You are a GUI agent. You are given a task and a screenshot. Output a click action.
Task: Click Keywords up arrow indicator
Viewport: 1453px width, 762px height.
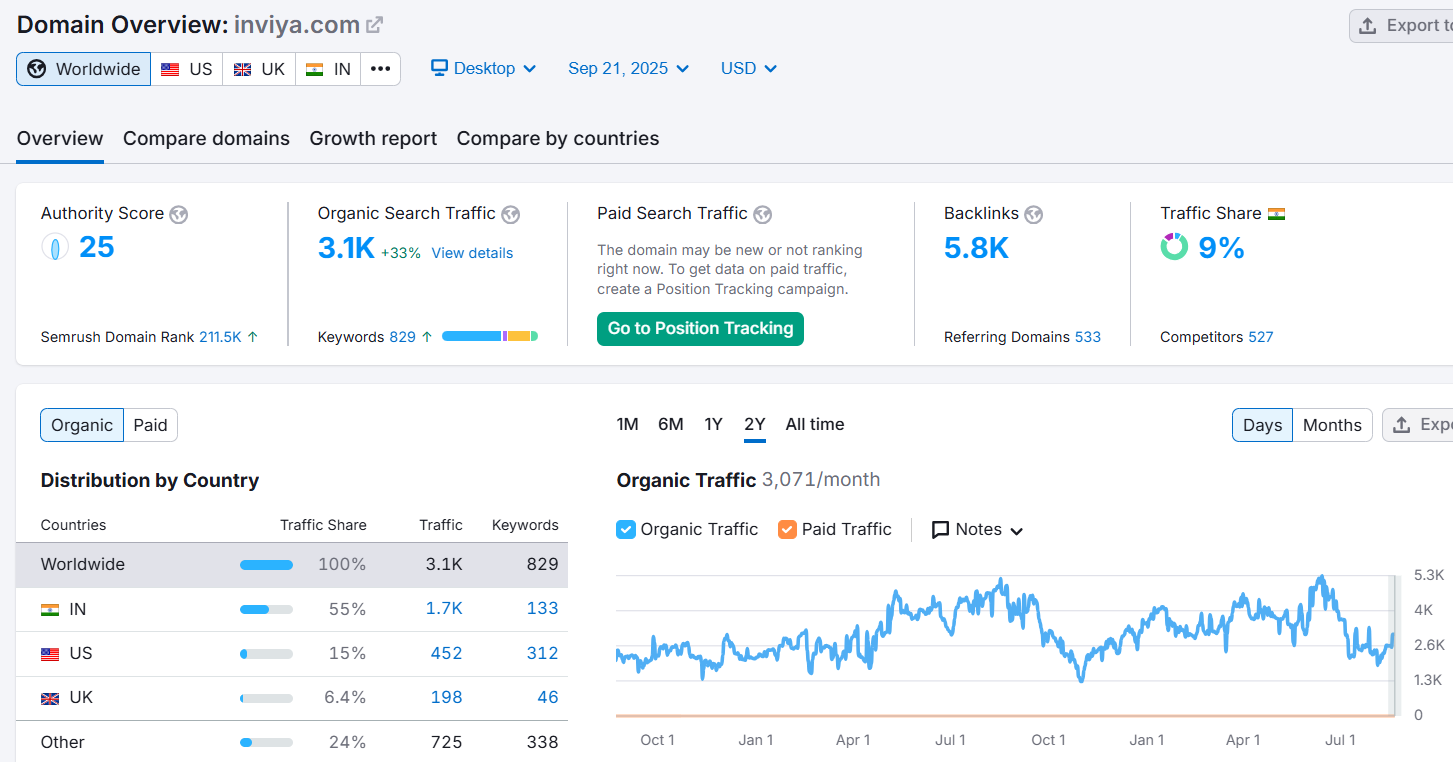[x=427, y=337]
